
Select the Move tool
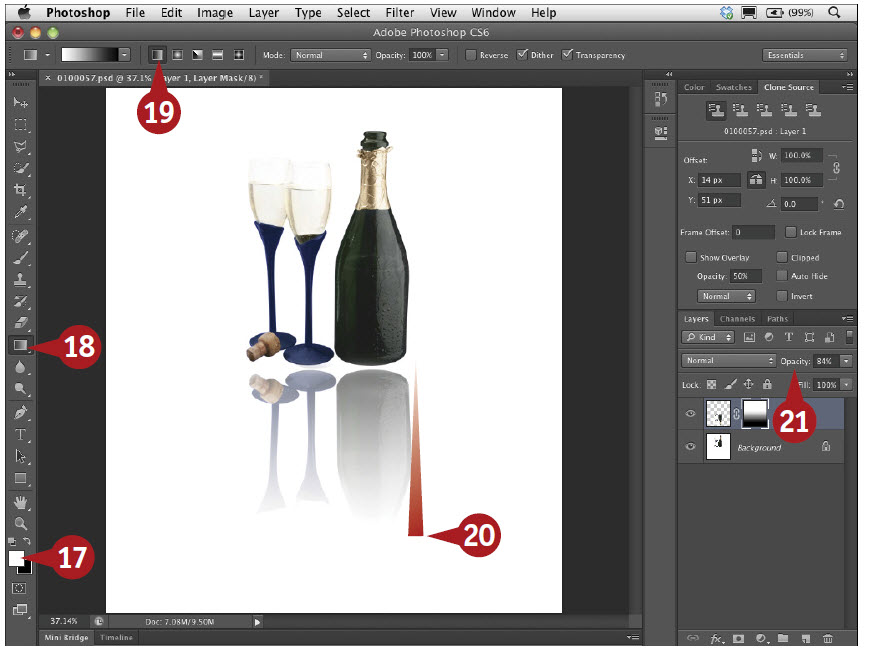pyautogui.click(x=21, y=102)
